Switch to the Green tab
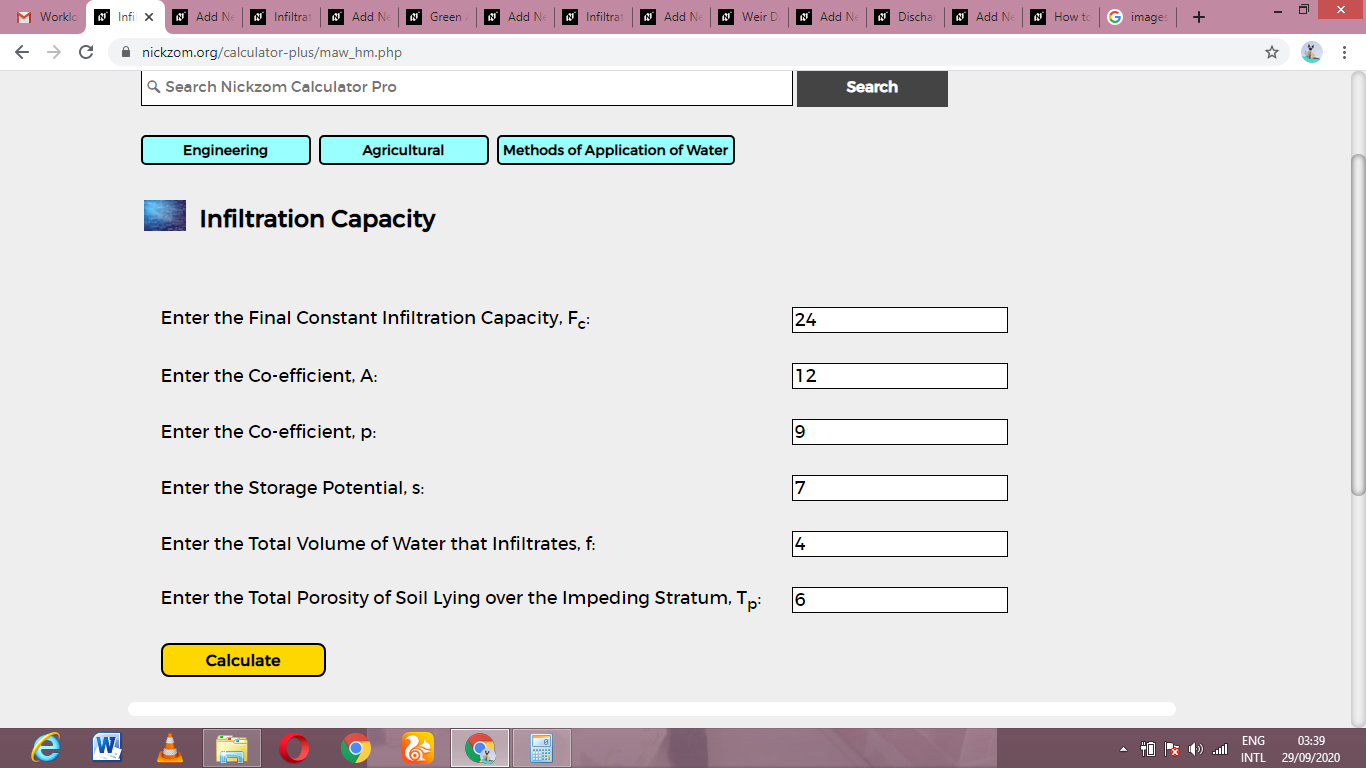 pyautogui.click(x=436, y=17)
